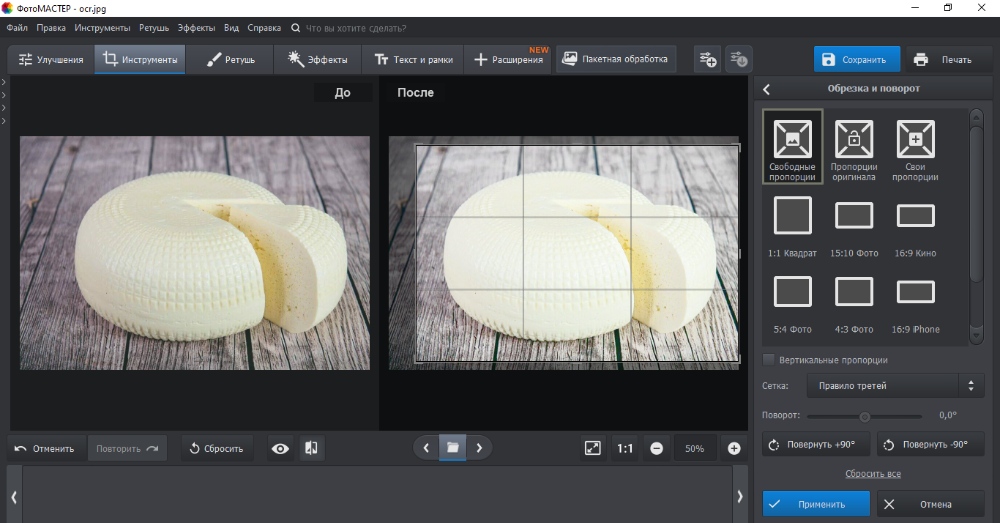The height and width of the screenshot is (523, 1000).
Task: Go back from Обрезка и поворот panel
Action: click(767, 89)
